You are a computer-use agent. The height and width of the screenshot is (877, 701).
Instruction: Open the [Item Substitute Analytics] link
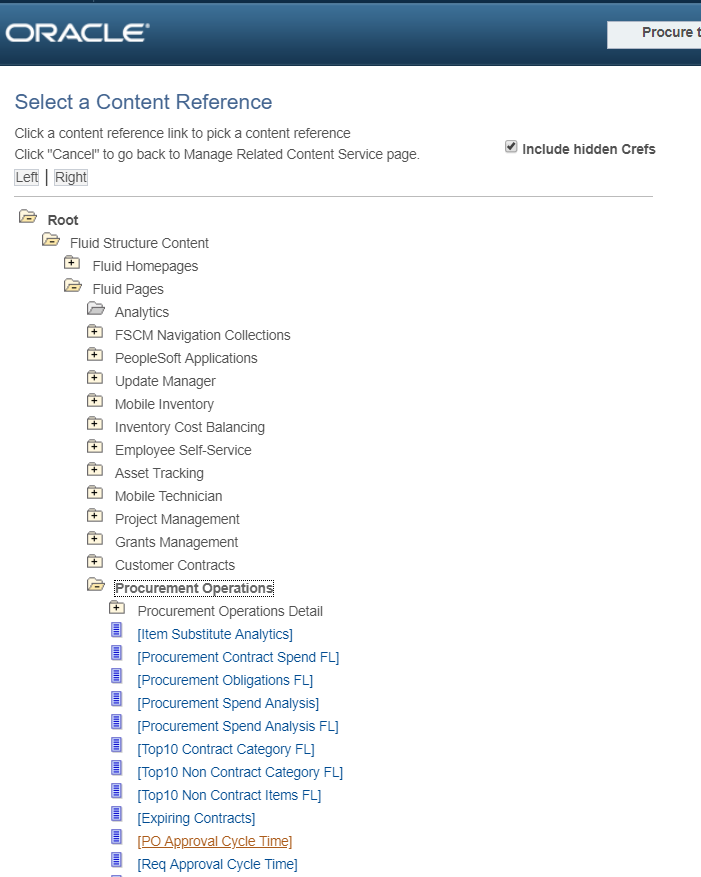coord(215,634)
